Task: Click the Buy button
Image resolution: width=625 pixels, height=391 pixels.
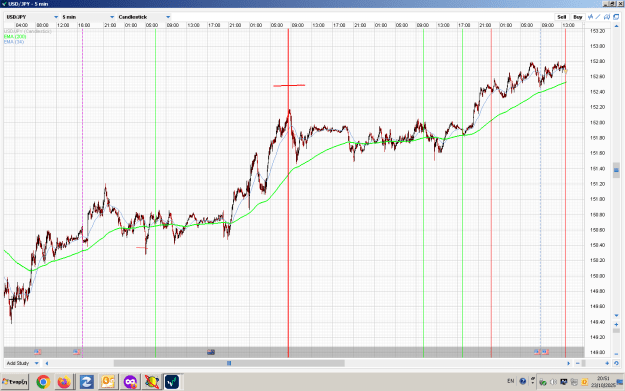Action: 578,17
